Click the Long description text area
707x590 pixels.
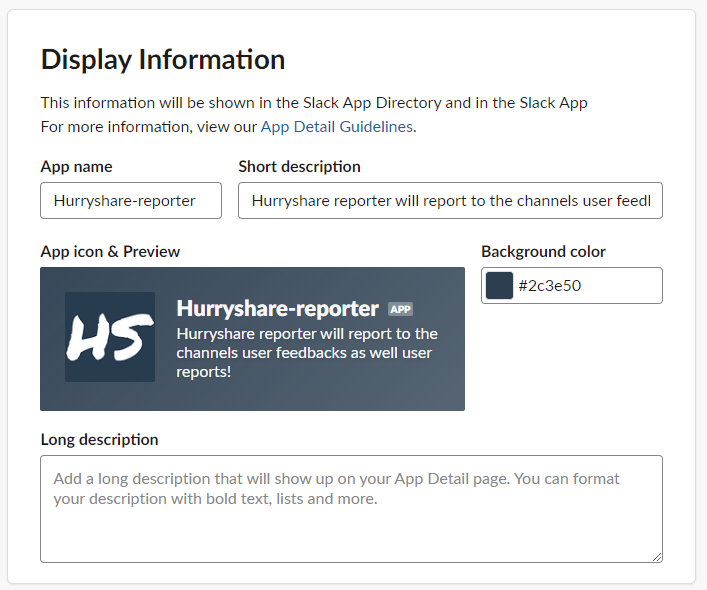click(x=351, y=509)
